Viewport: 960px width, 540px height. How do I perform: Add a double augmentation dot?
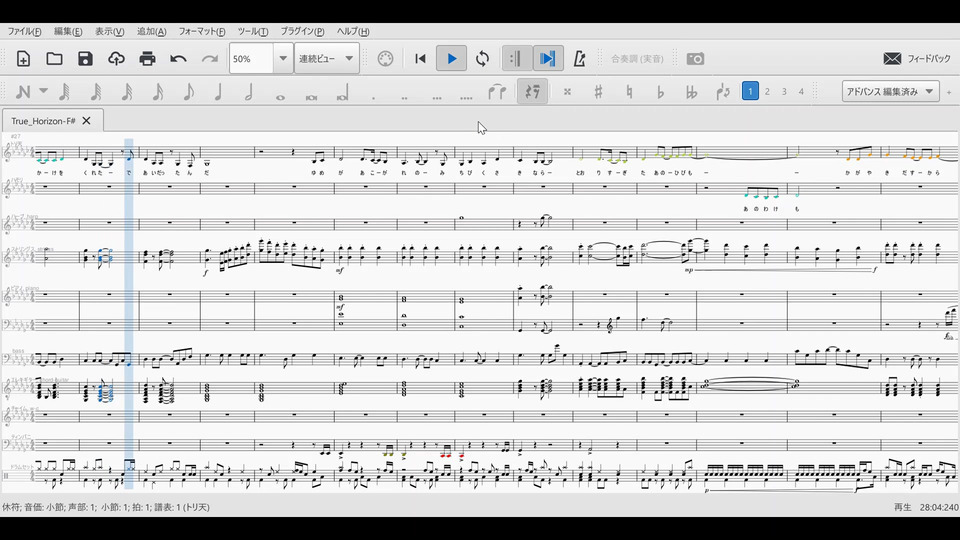click(404, 97)
